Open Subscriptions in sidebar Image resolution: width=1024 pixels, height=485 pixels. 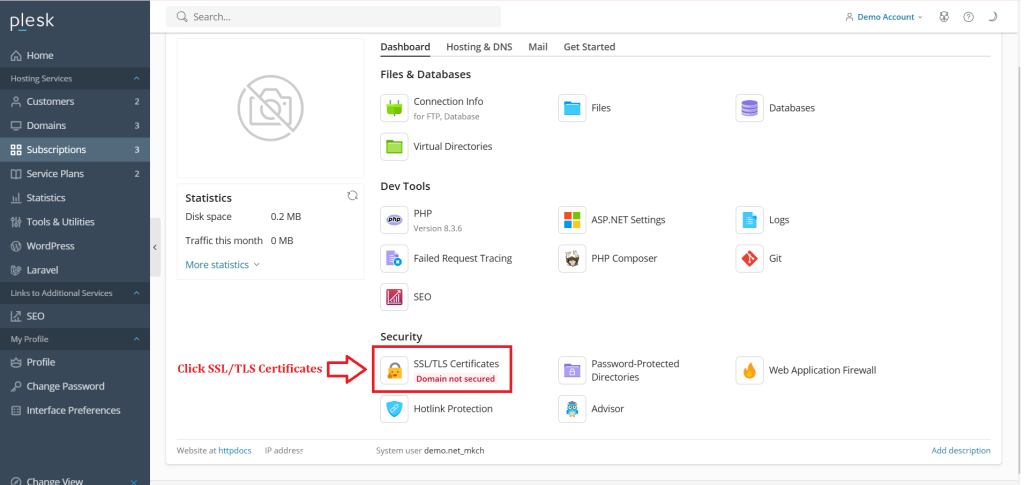coord(75,150)
